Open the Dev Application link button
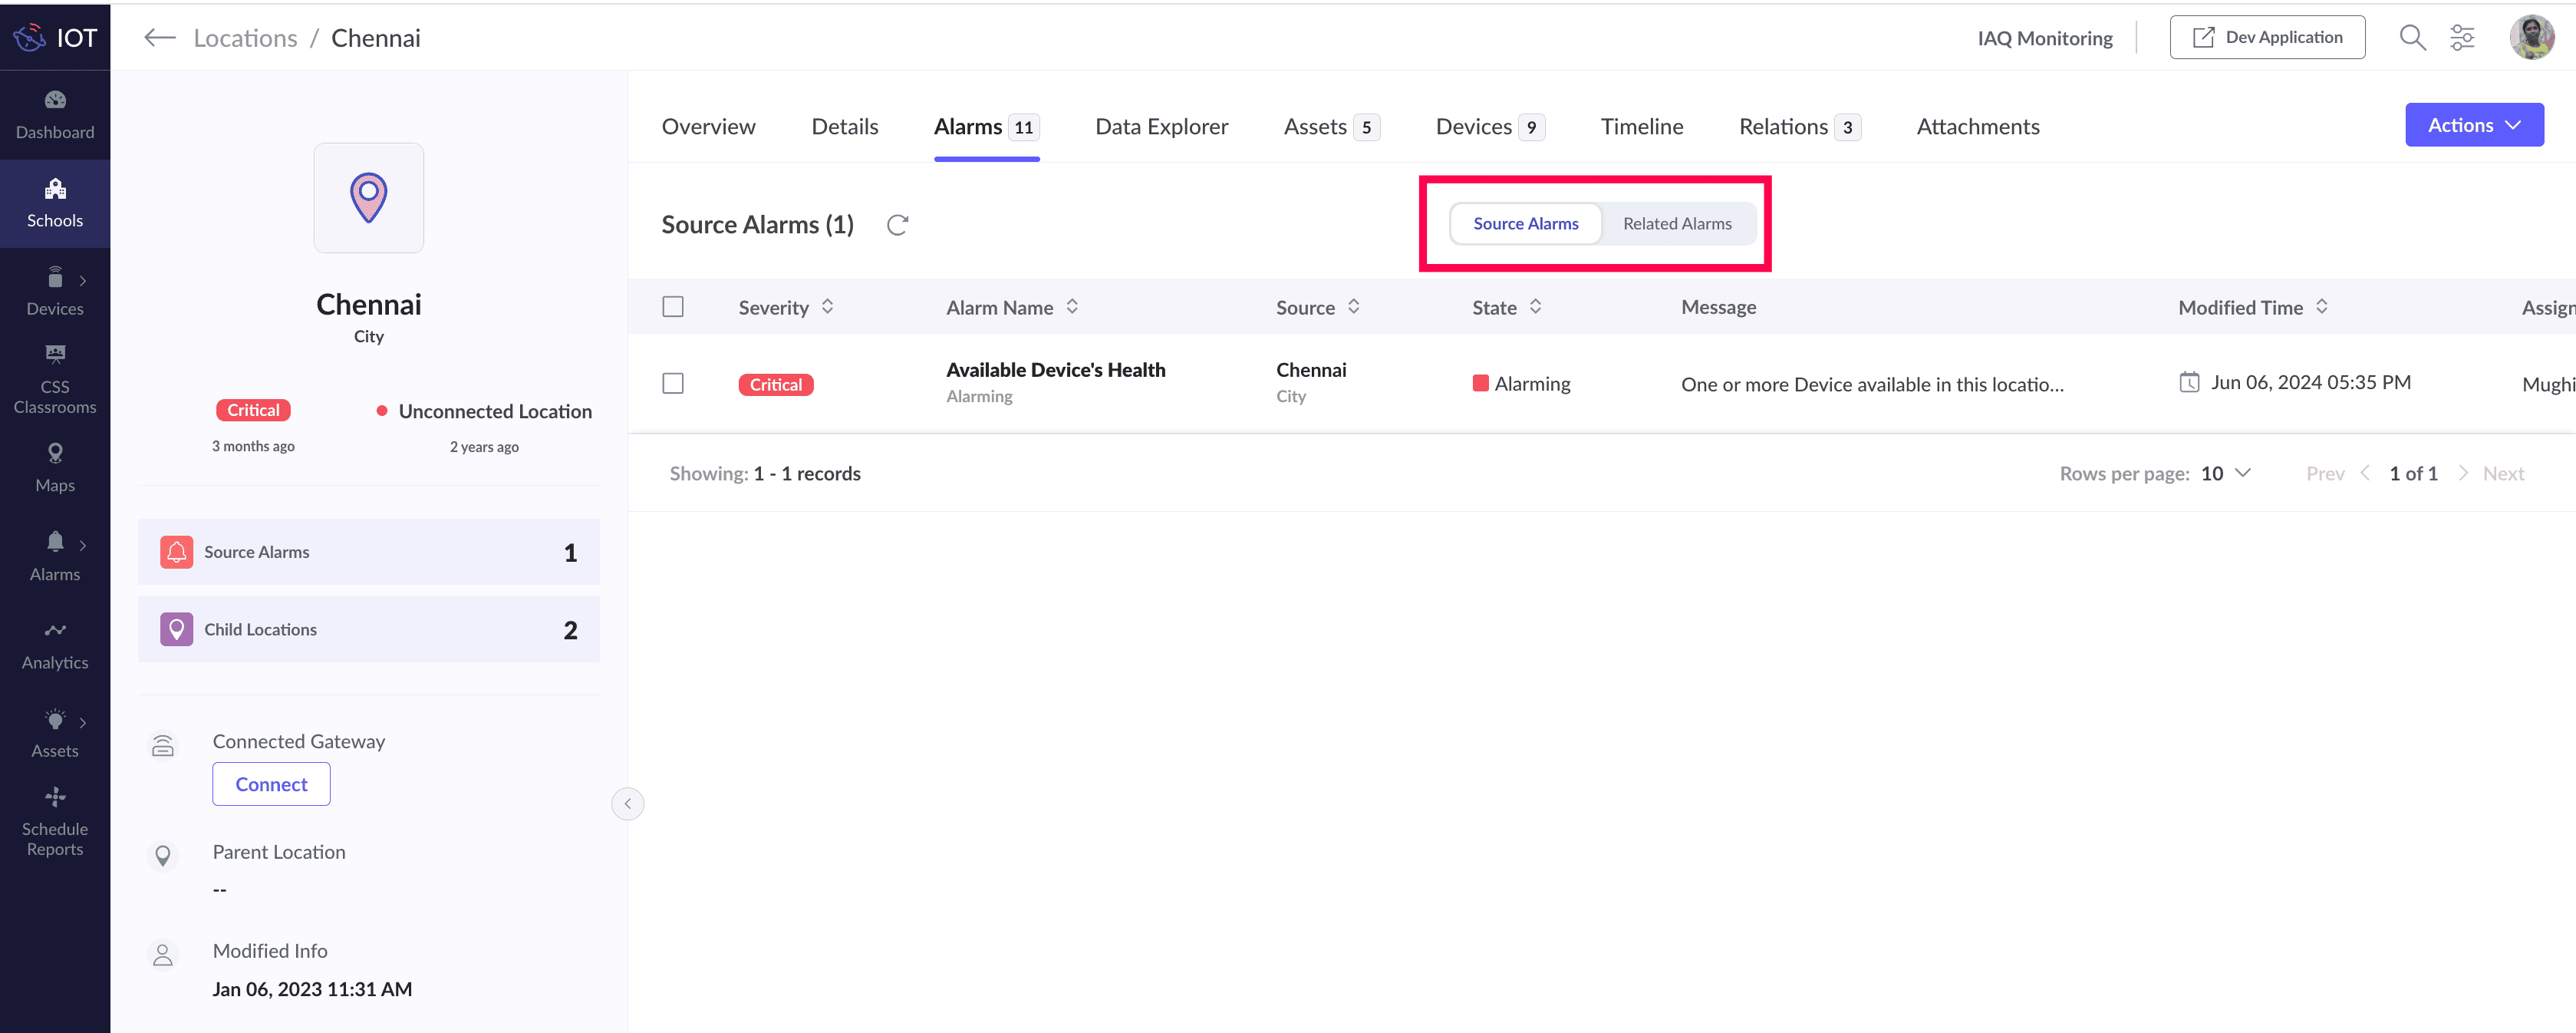This screenshot has width=2576, height=1033. pyautogui.click(x=2266, y=38)
